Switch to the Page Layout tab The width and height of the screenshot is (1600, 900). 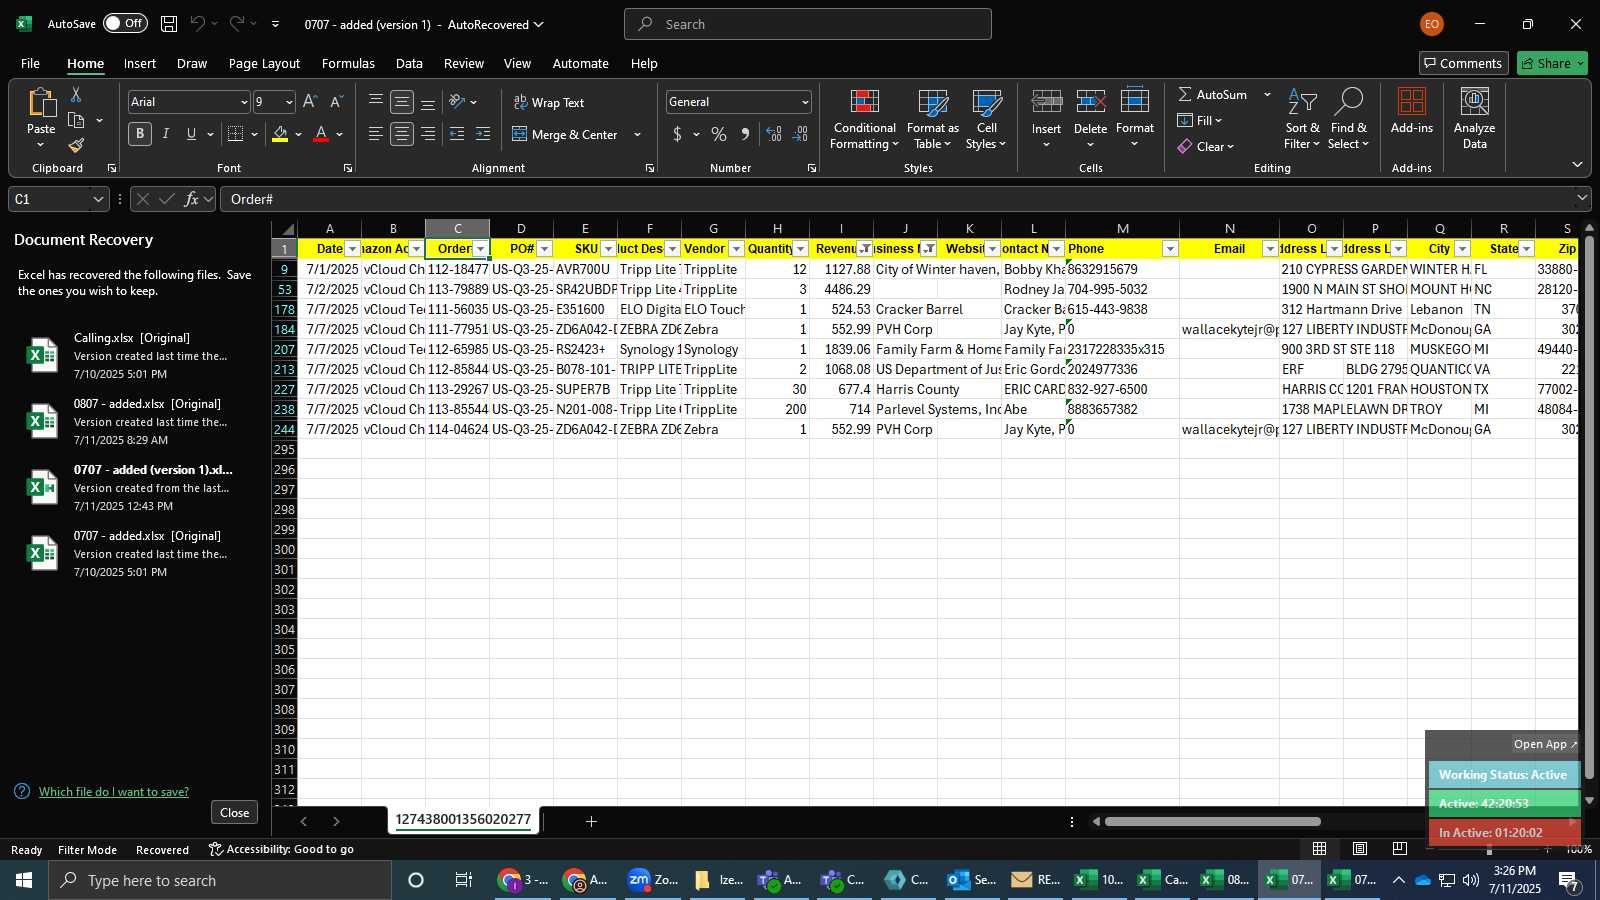(264, 63)
